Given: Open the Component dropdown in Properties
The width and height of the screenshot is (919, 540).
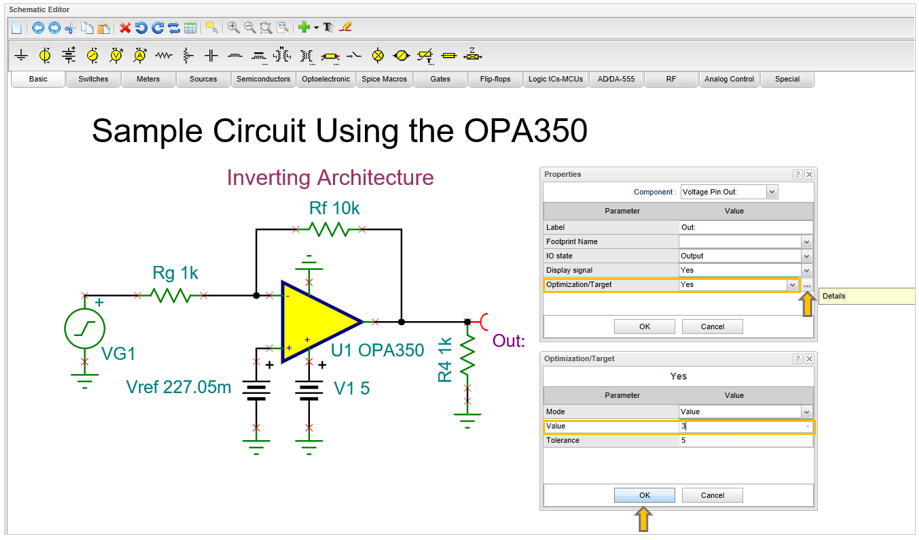Looking at the screenshot, I should (772, 192).
